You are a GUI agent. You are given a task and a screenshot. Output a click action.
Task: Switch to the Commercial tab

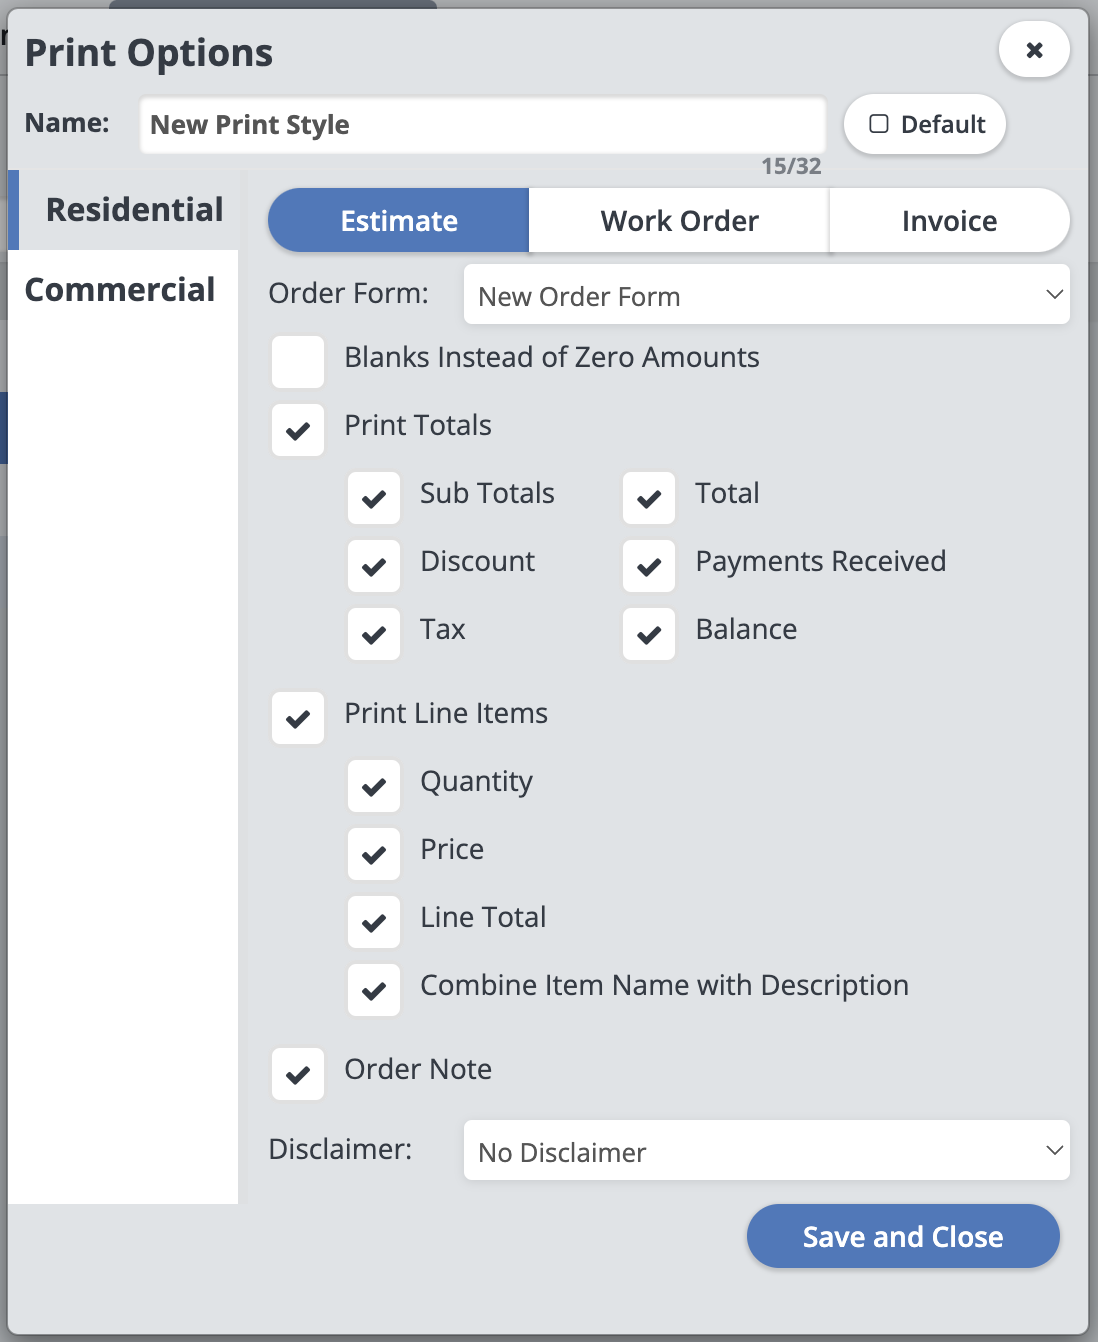(x=121, y=289)
